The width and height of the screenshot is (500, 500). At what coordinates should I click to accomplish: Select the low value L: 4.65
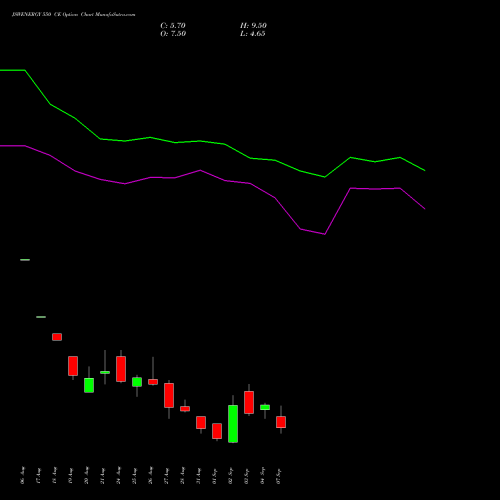click(253, 34)
